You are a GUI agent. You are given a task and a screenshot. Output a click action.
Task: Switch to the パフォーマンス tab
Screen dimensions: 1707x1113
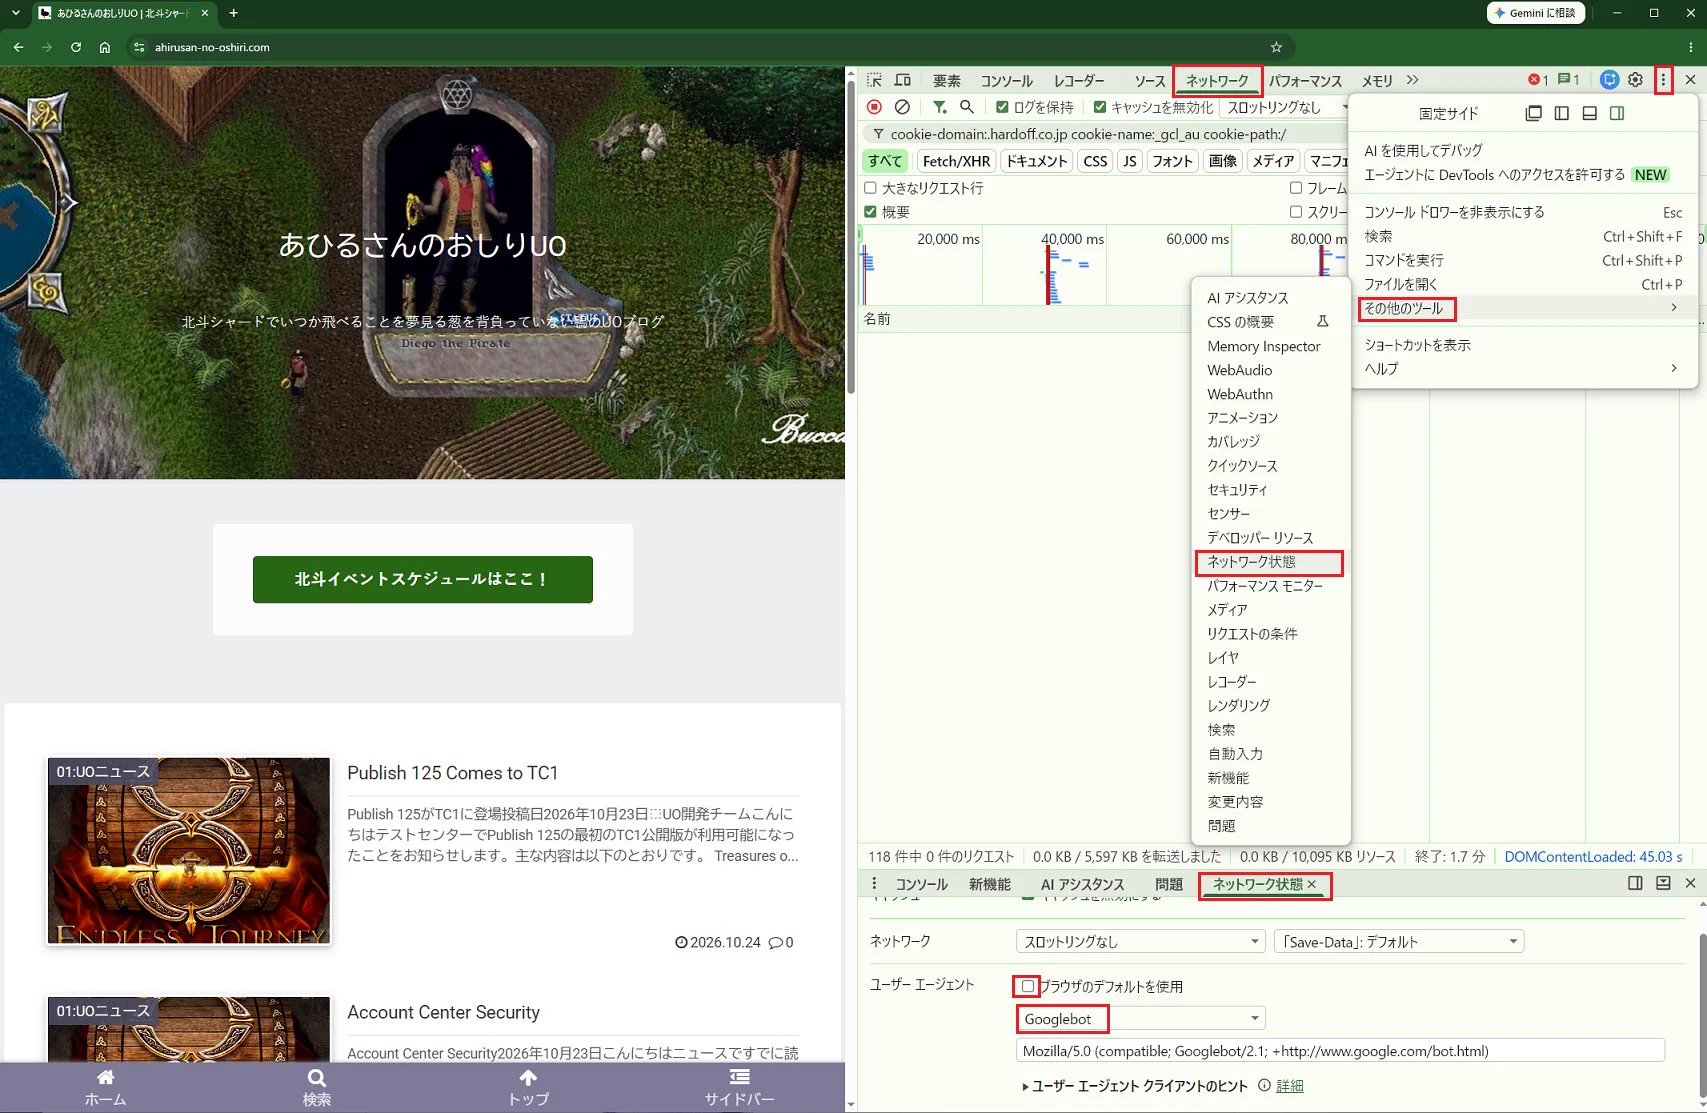(1305, 81)
